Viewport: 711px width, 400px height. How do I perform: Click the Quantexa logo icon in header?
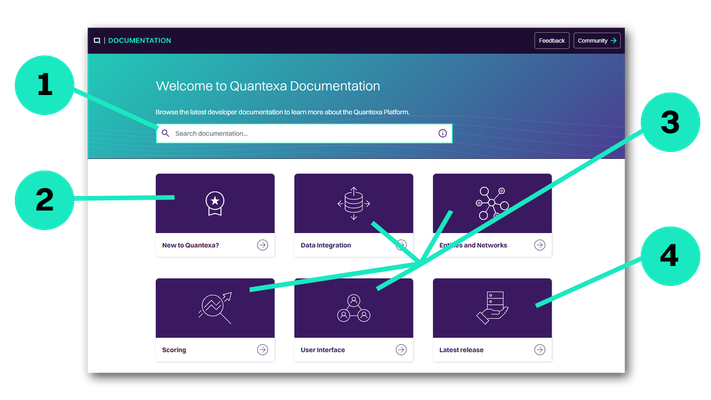[x=97, y=41]
